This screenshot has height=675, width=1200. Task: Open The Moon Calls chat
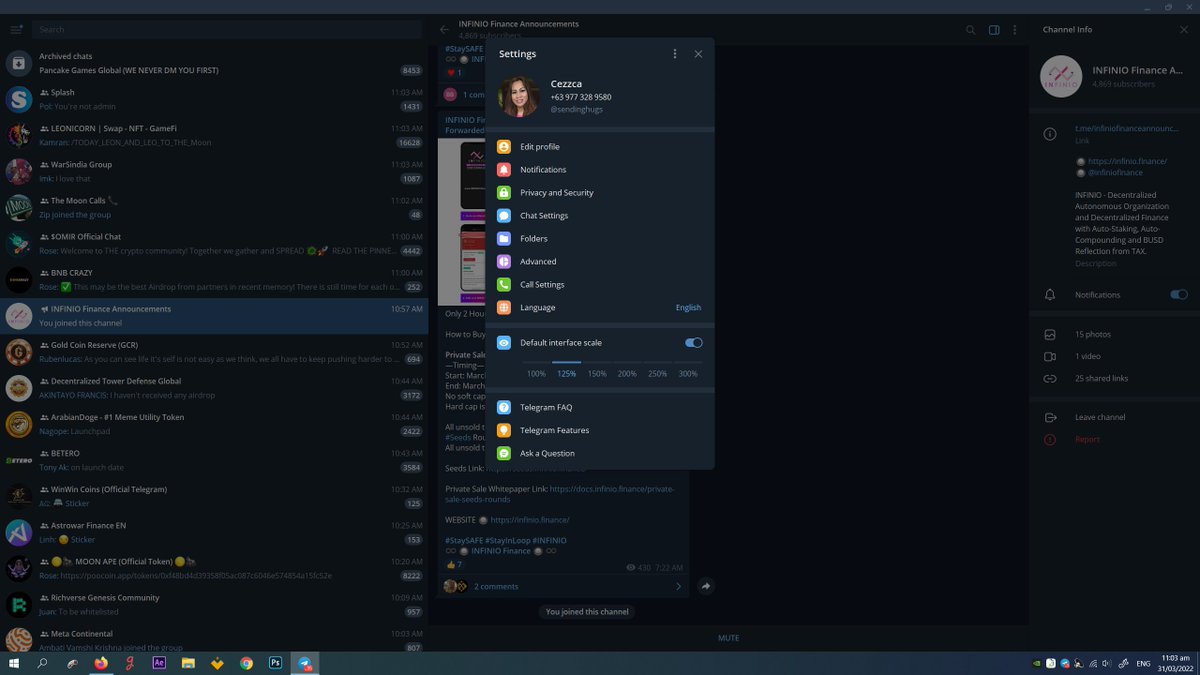(214, 208)
